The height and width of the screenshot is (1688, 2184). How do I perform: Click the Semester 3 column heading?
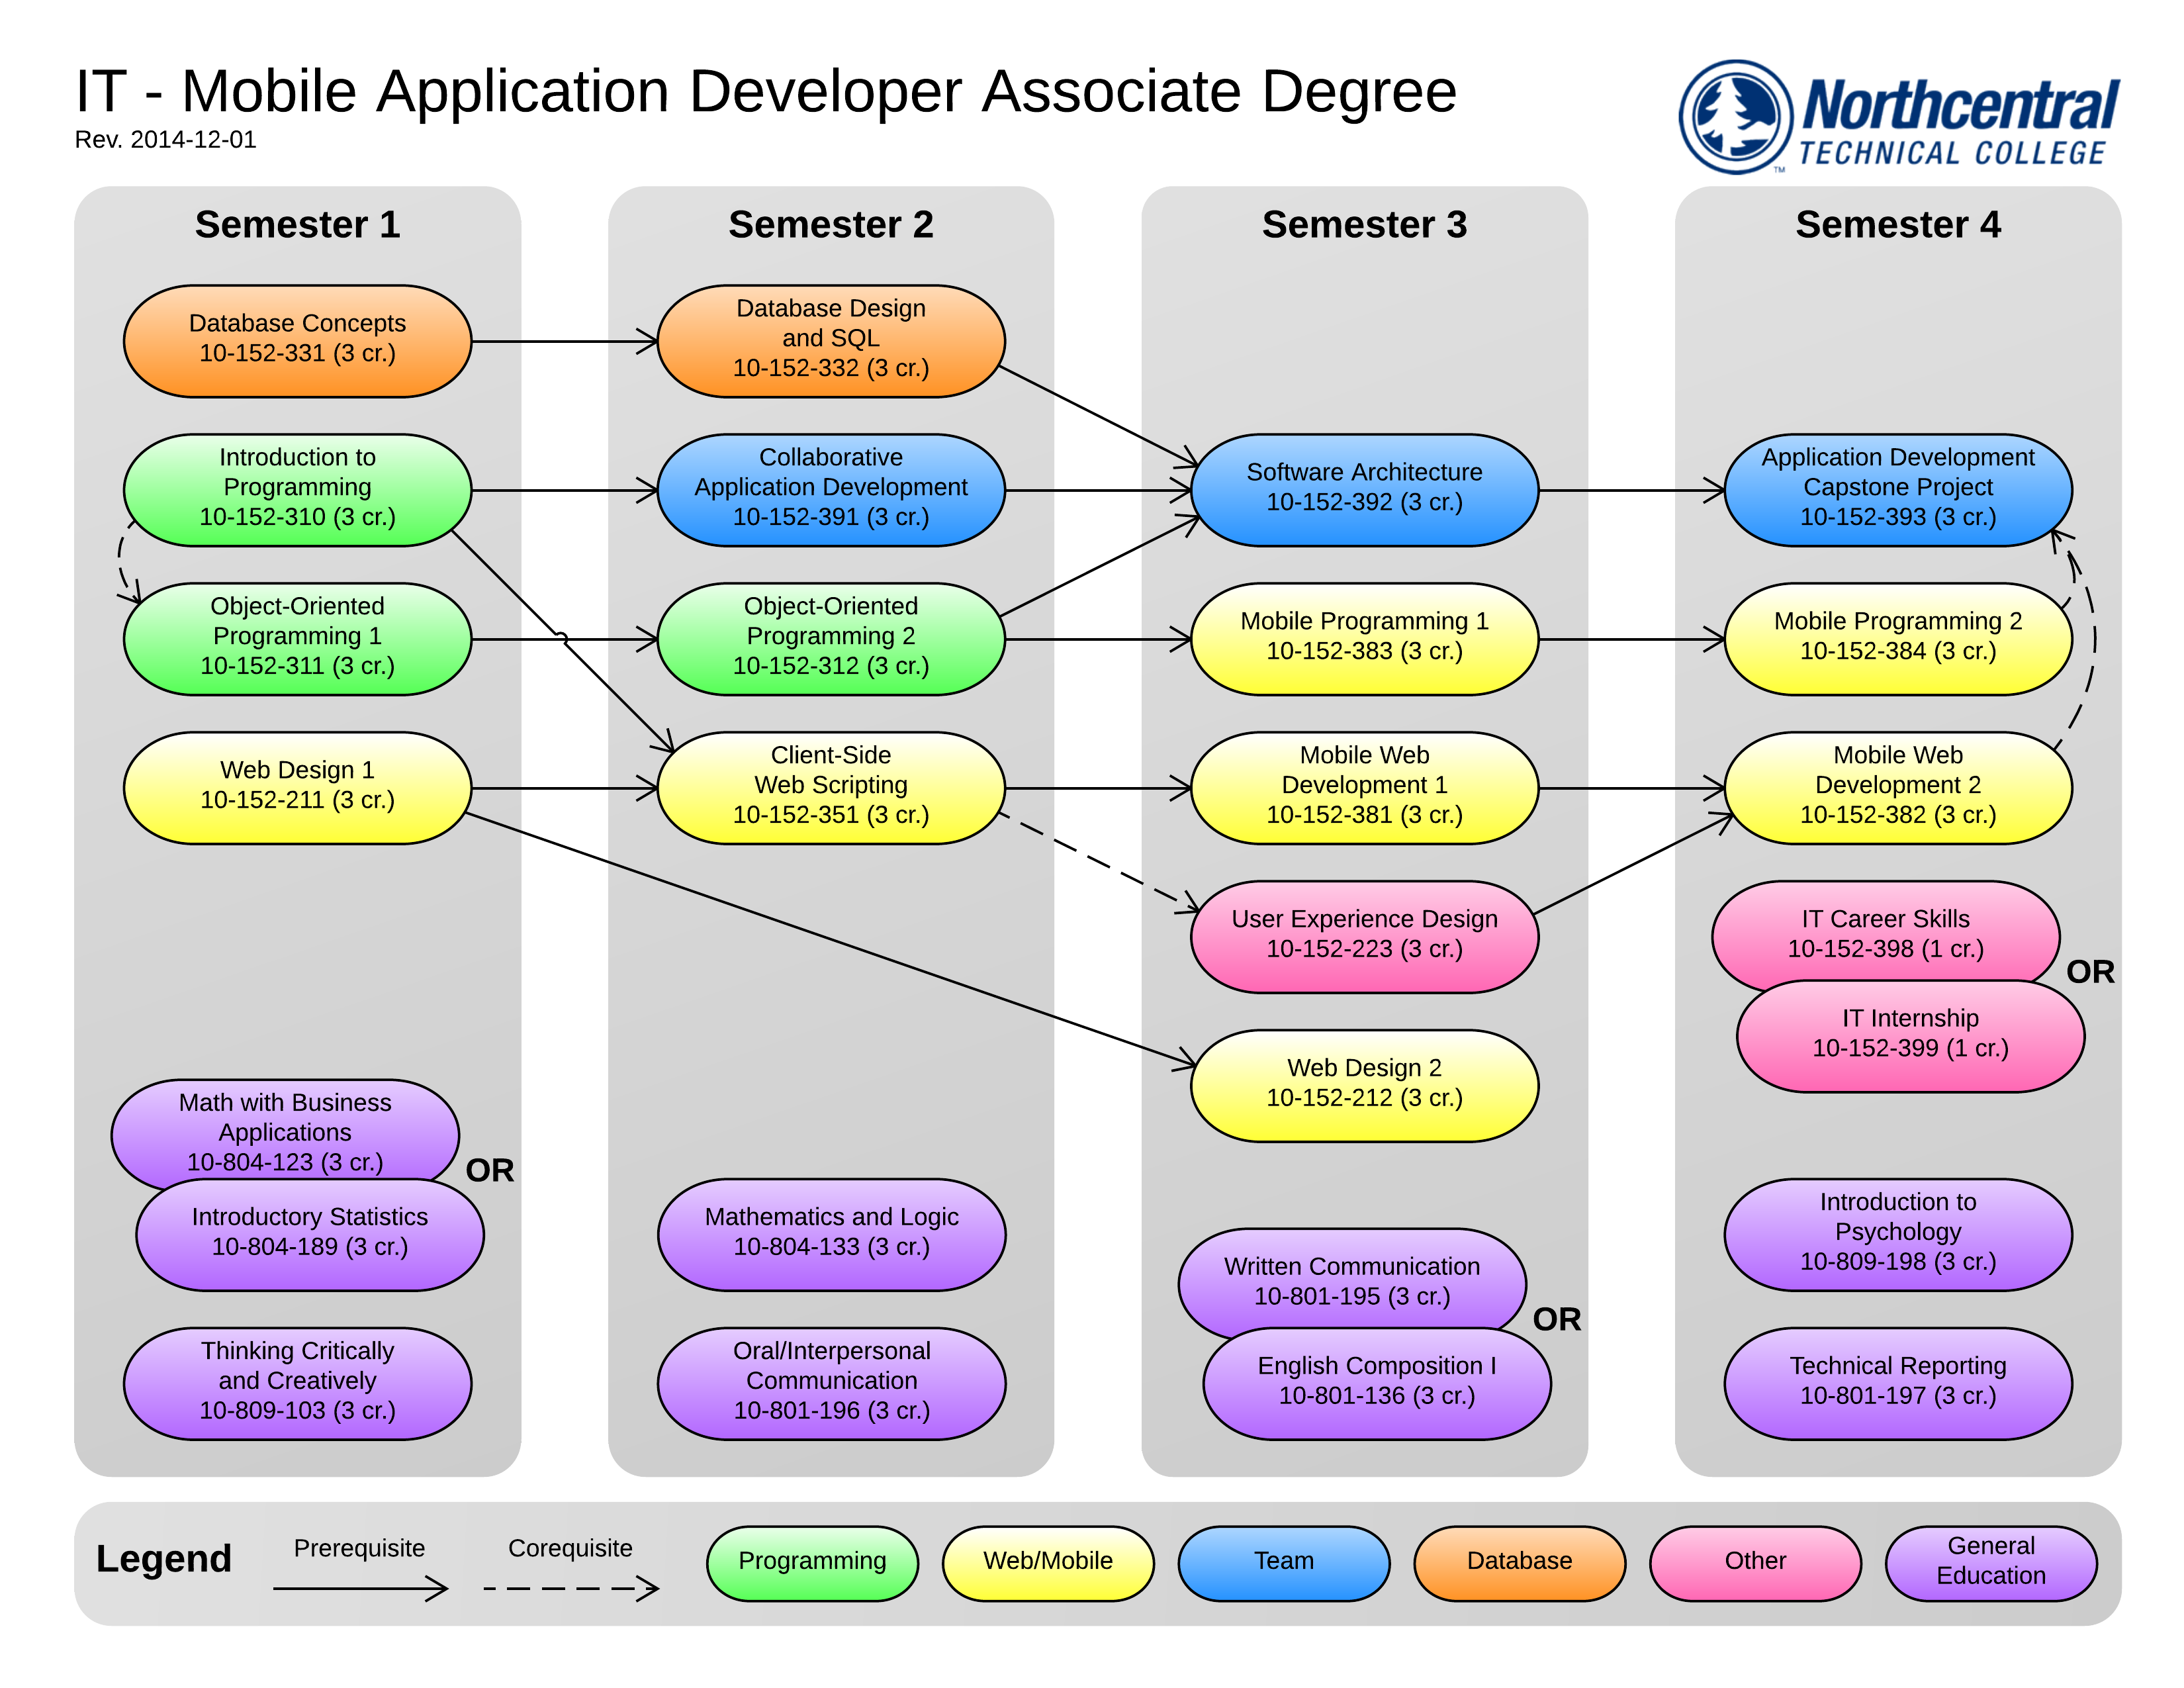click(1363, 224)
